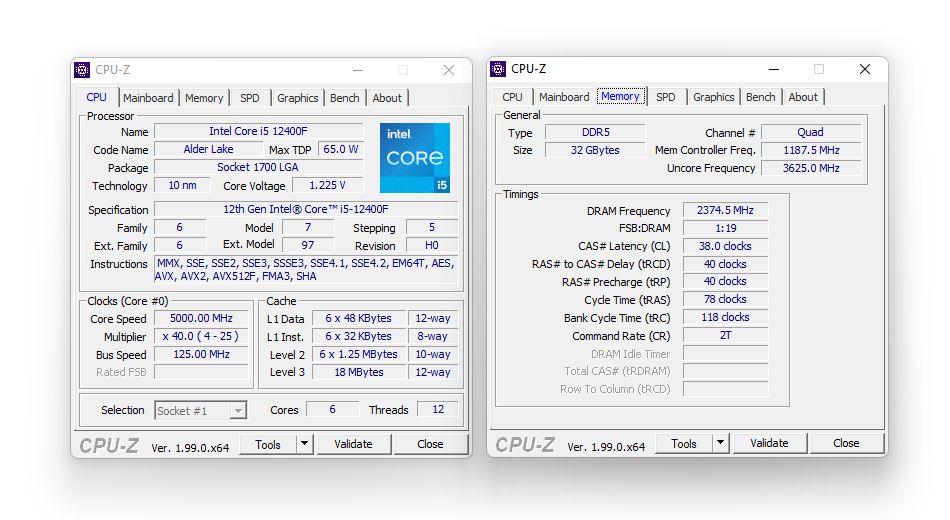Click Channel # value 'Quad'

point(811,132)
